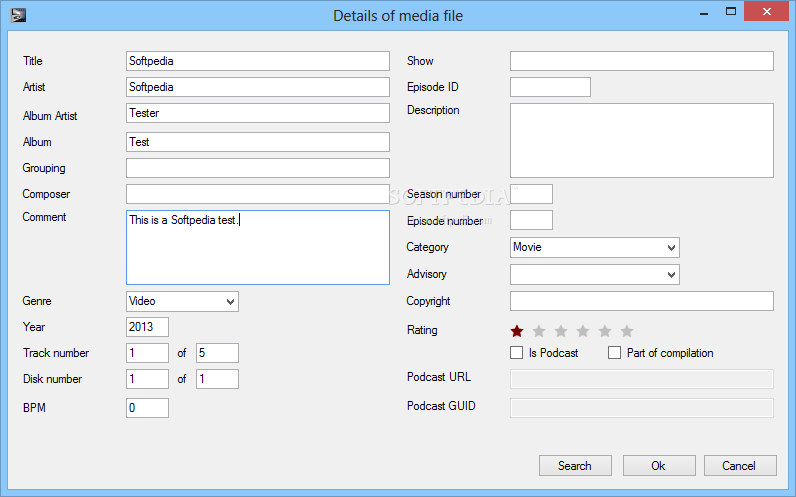Click the disabled Podcast URL field
The image size is (796, 497).
[642, 379]
